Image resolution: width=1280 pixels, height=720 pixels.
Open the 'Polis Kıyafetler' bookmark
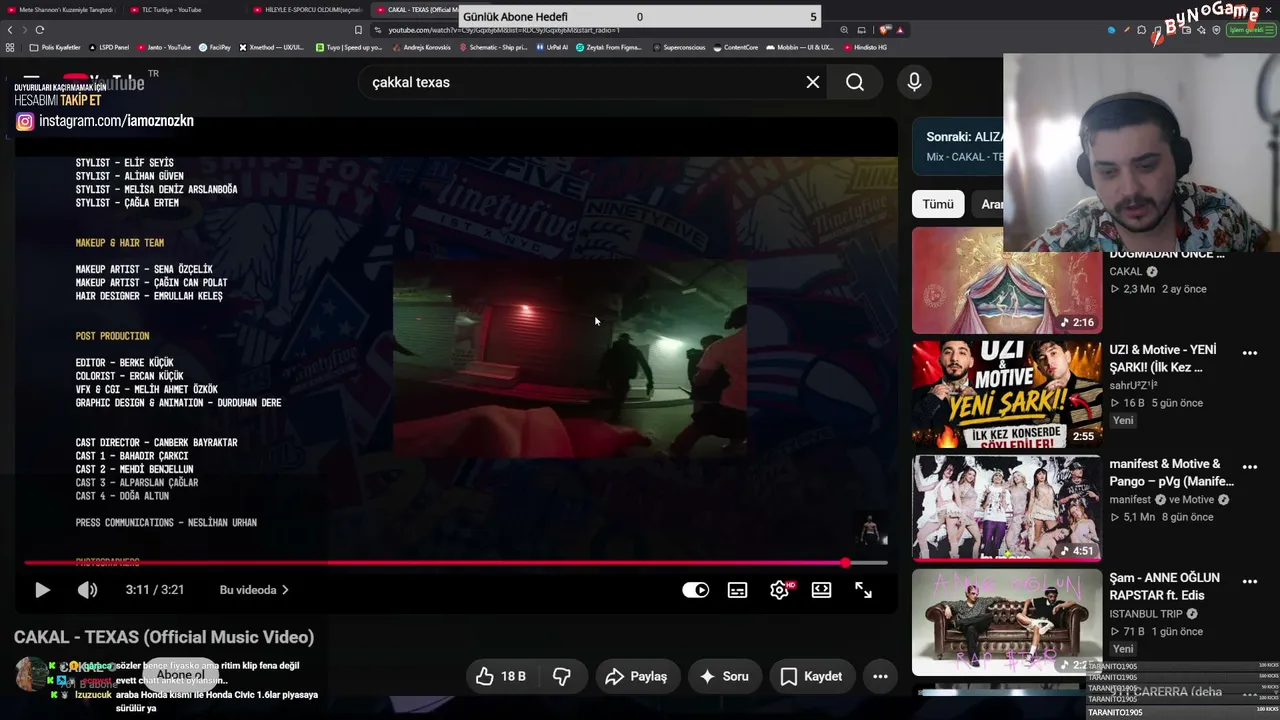click(x=55, y=47)
